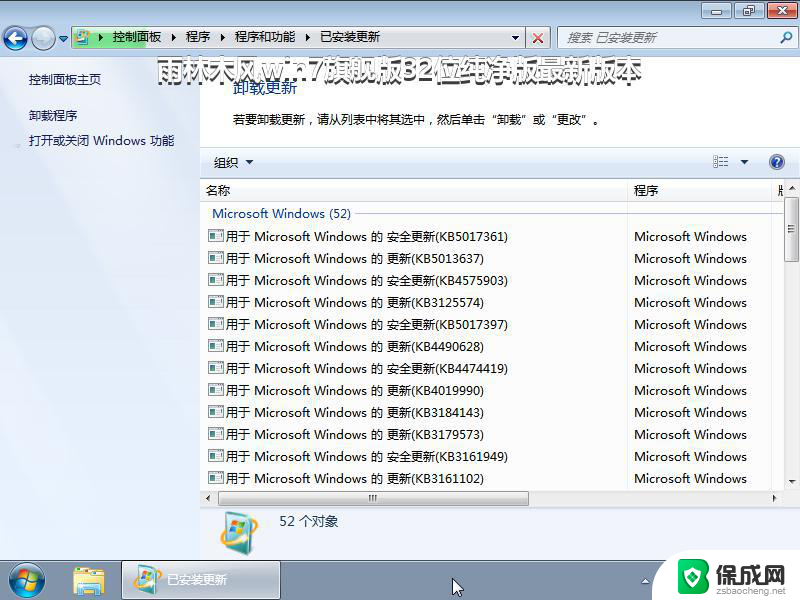Click the icon beside KB5017361
Image resolution: width=800 pixels, height=600 pixels.
[x=216, y=236]
